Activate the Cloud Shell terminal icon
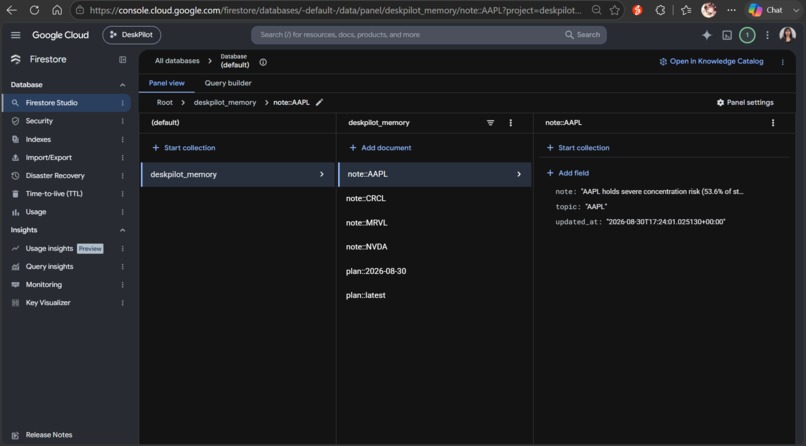Screen dimensions: 806x446 click(x=727, y=35)
